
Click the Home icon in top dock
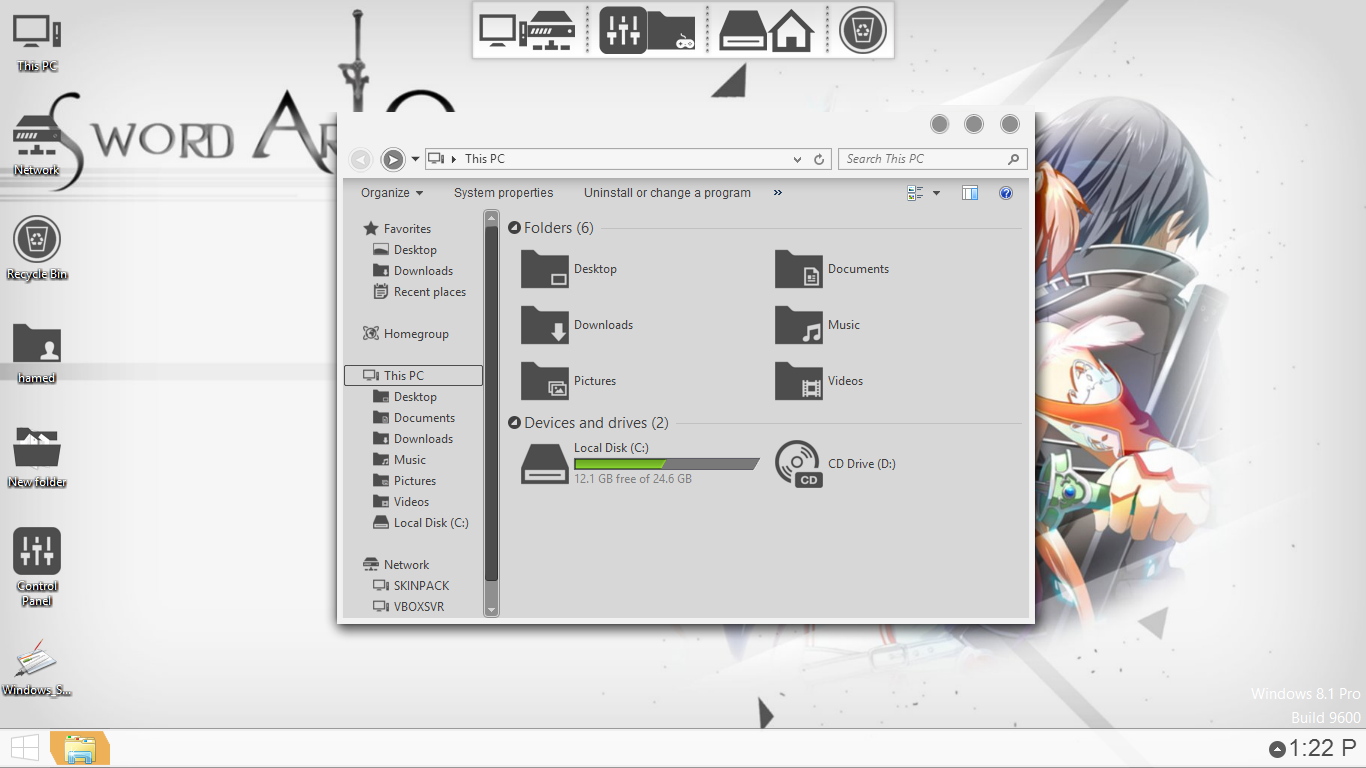pyautogui.click(x=791, y=31)
